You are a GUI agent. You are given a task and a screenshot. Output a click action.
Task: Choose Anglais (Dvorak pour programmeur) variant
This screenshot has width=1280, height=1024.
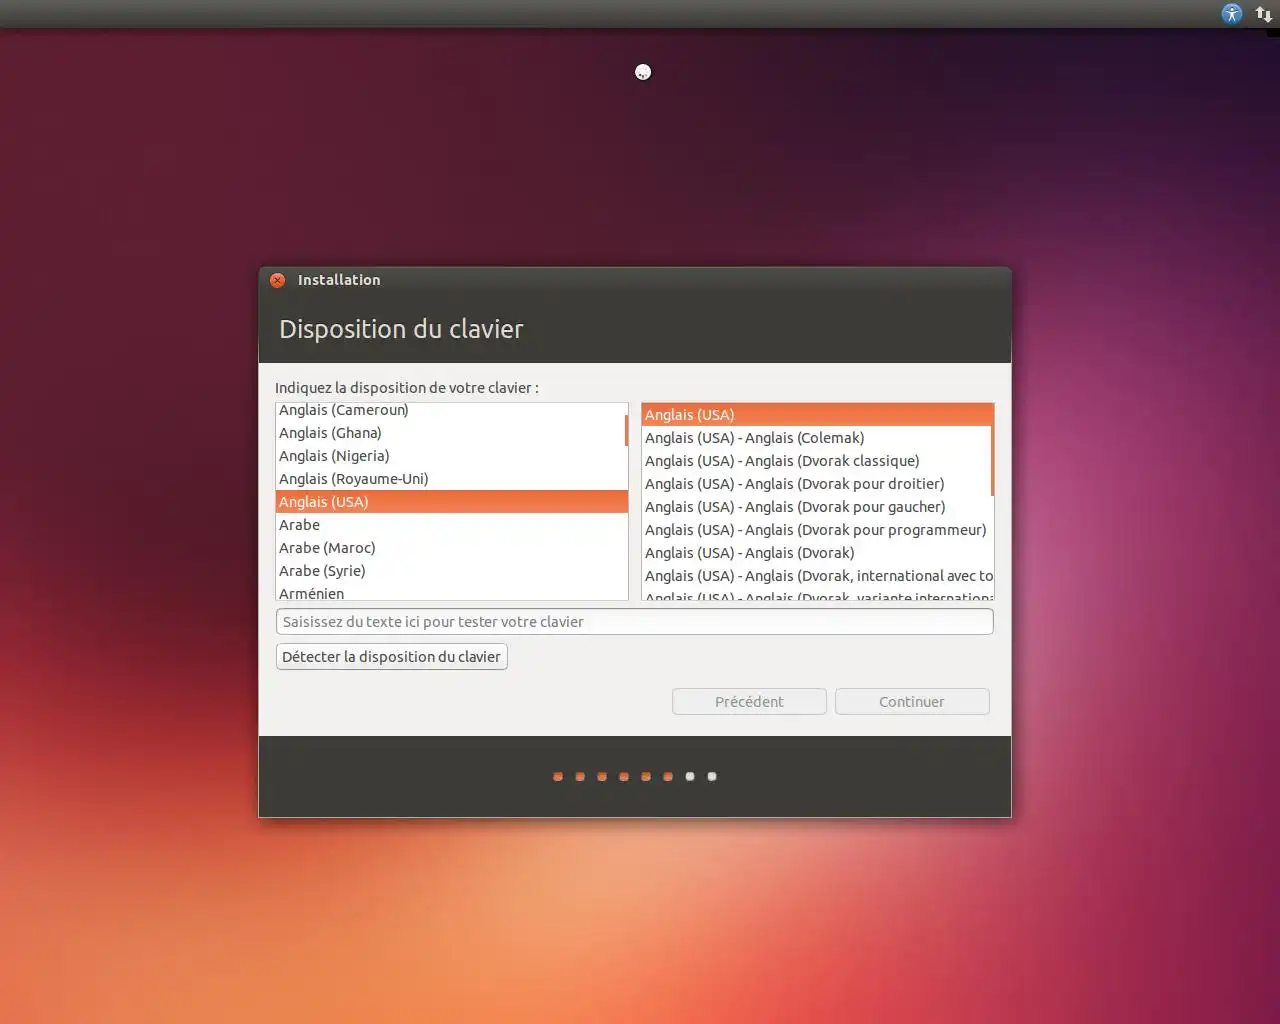point(816,530)
